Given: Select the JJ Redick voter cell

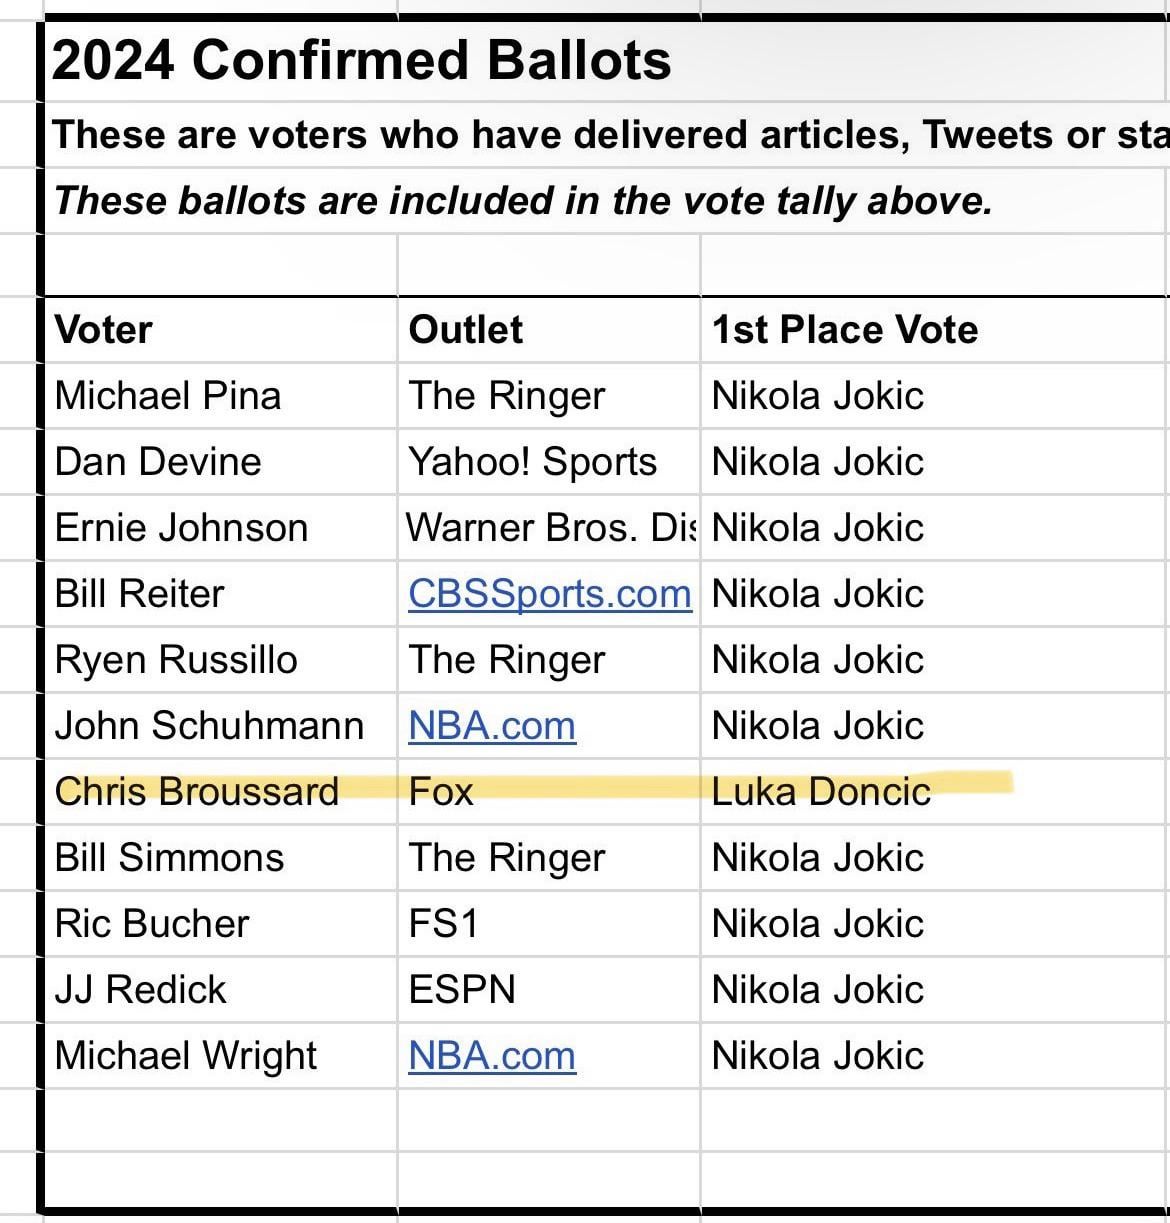Looking at the screenshot, I should pos(141,990).
